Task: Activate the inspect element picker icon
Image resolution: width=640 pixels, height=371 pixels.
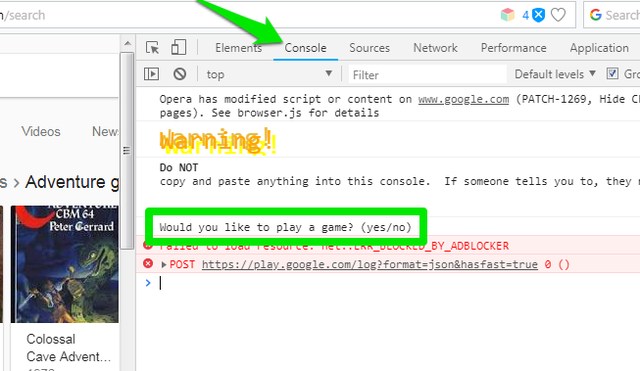Action: tap(152, 48)
